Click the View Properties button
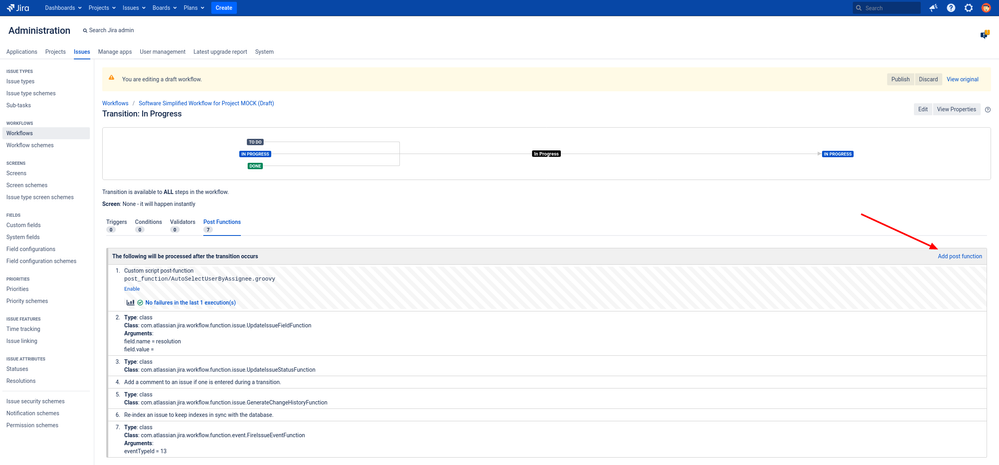This screenshot has width=999, height=465. tap(956, 110)
